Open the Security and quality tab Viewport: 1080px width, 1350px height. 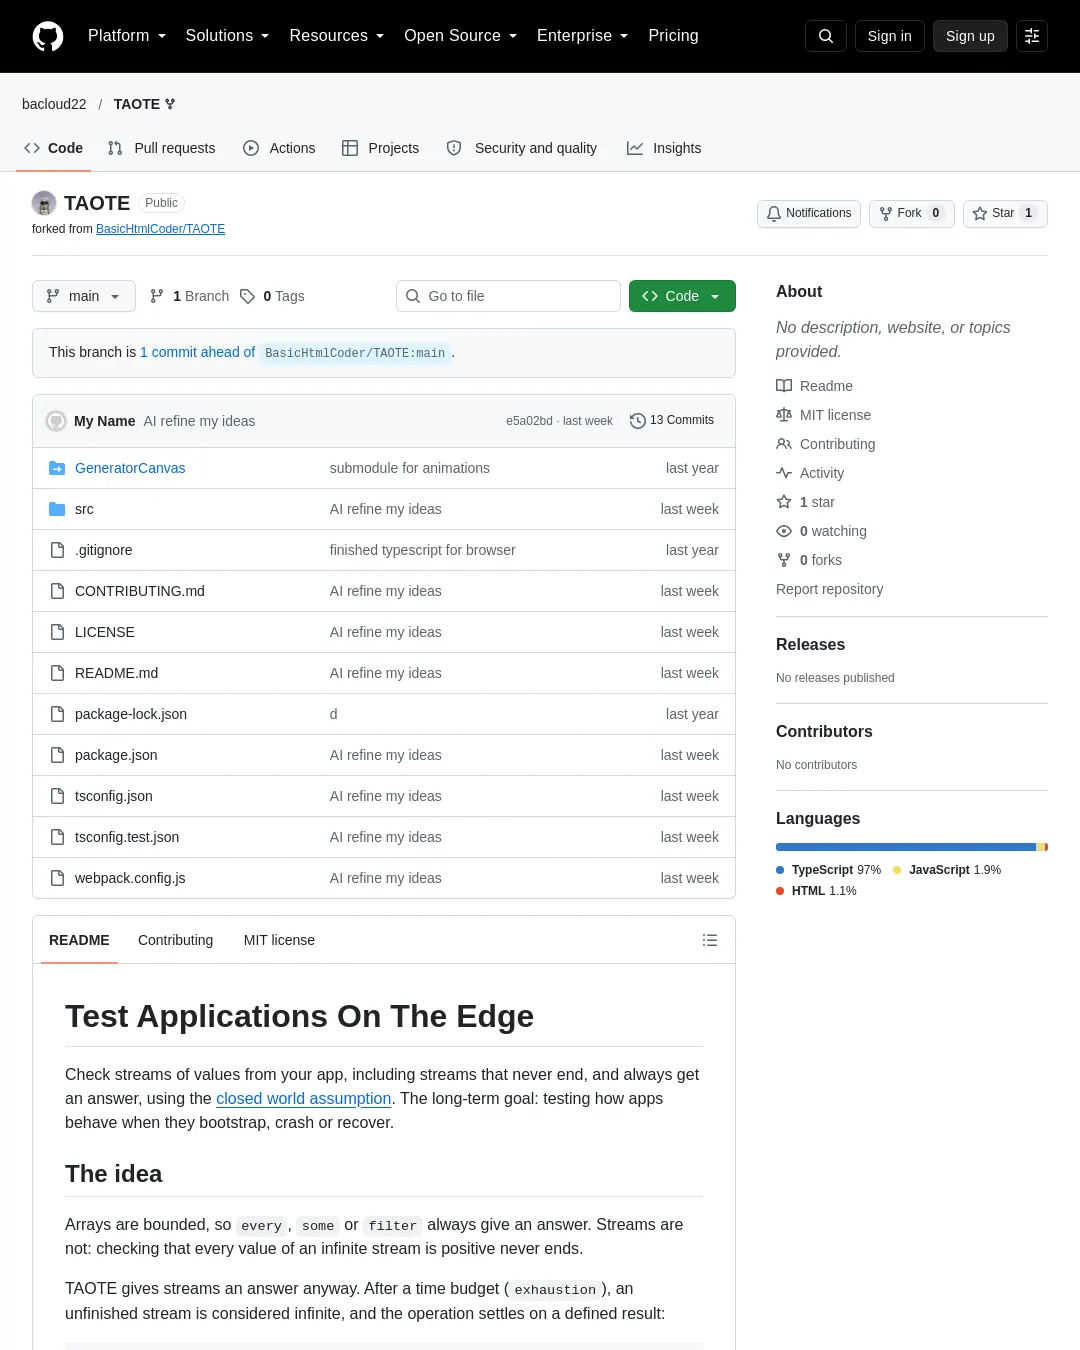(522, 148)
